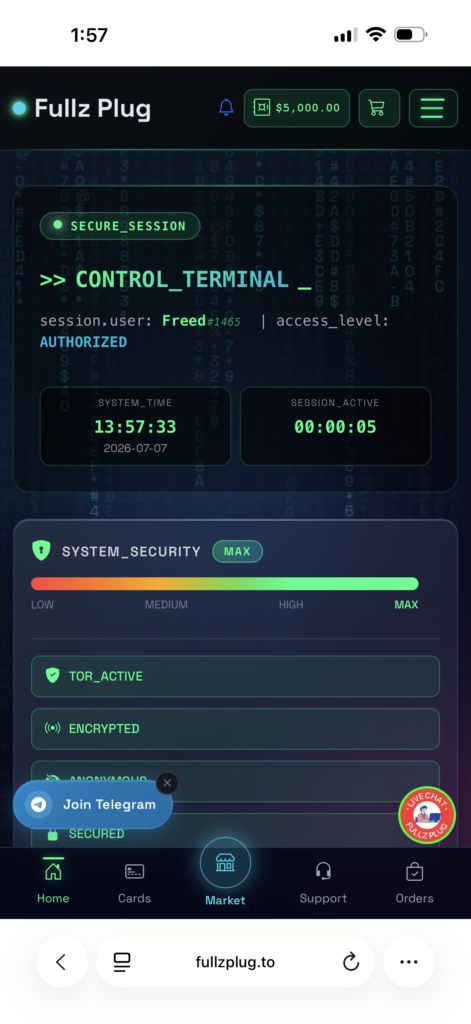The width and height of the screenshot is (471, 1024).
Task: Open the page settings icon beside the URL
Action: click(x=122, y=961)
